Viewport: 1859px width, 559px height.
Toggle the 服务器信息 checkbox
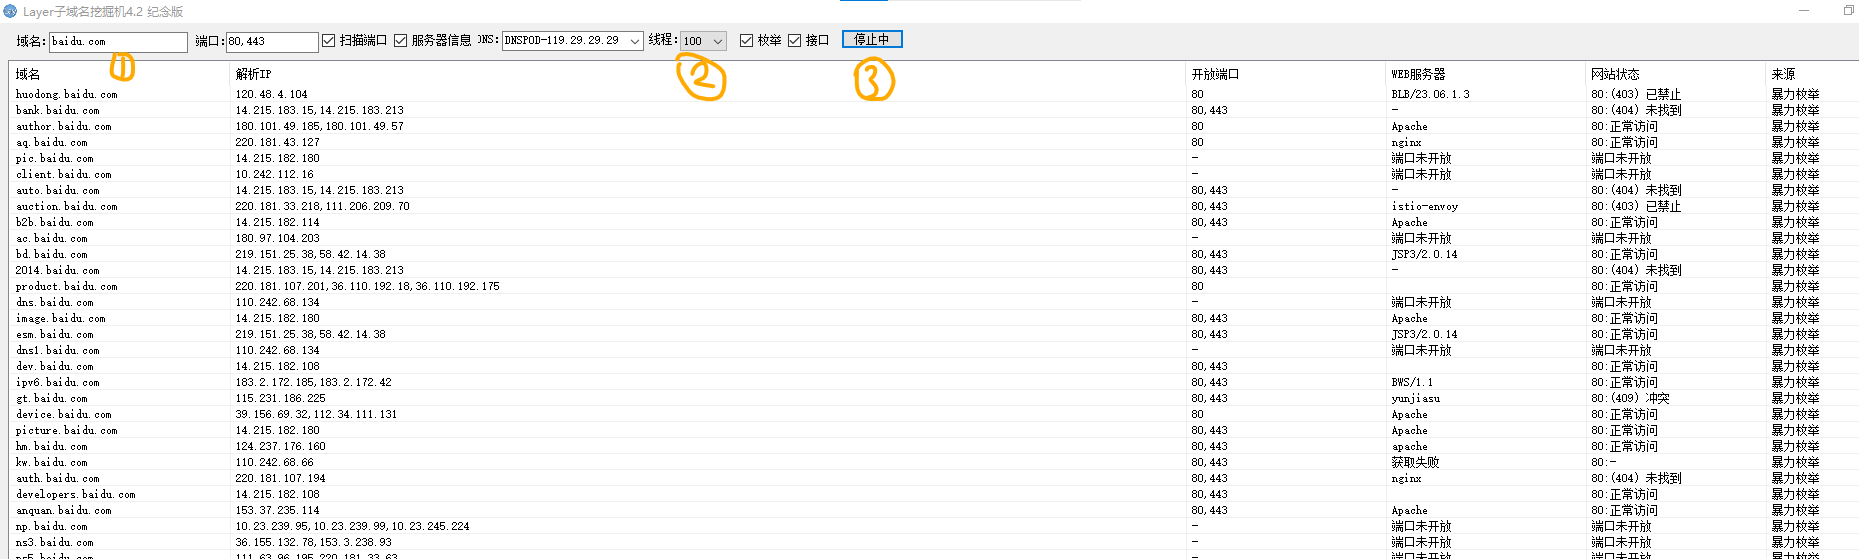pos(400,40)
